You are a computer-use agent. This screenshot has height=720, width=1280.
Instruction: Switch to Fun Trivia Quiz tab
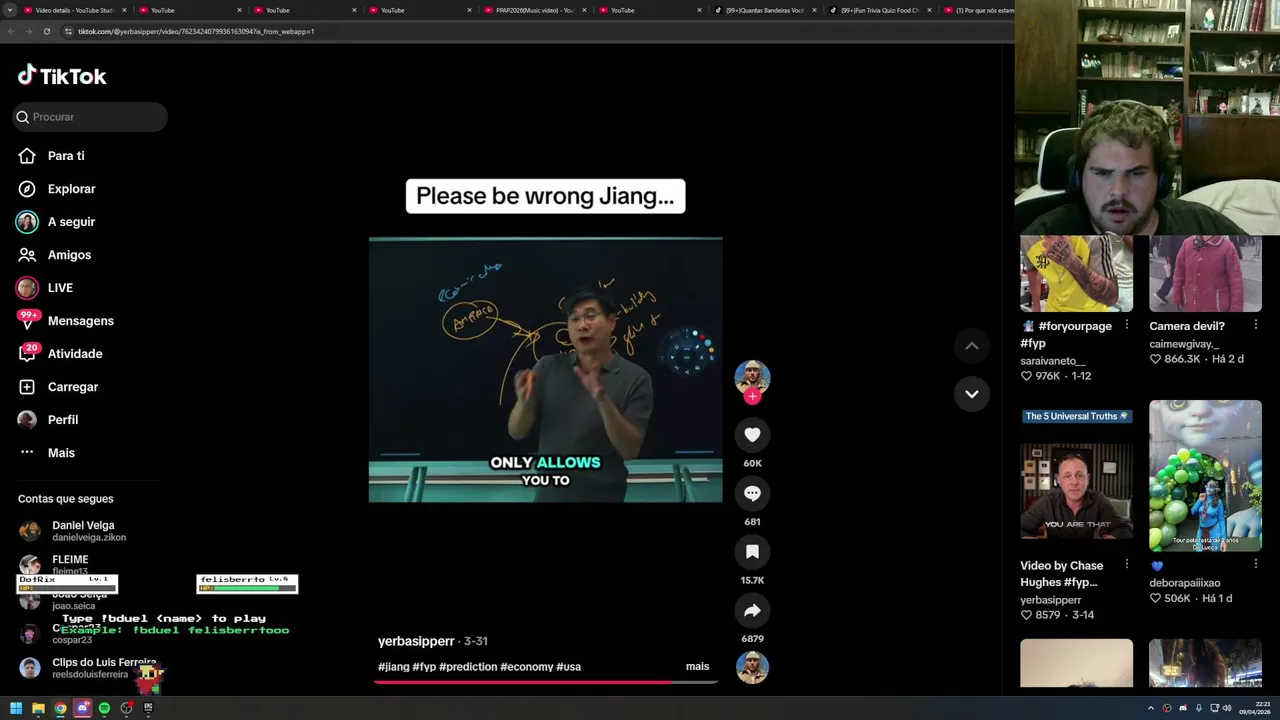pyautogui.click(x=880, y=10)
